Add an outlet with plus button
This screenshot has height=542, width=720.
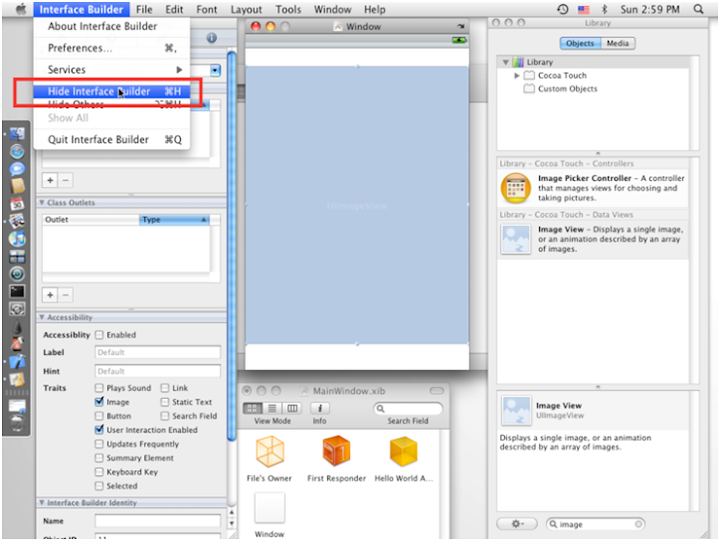50,295
